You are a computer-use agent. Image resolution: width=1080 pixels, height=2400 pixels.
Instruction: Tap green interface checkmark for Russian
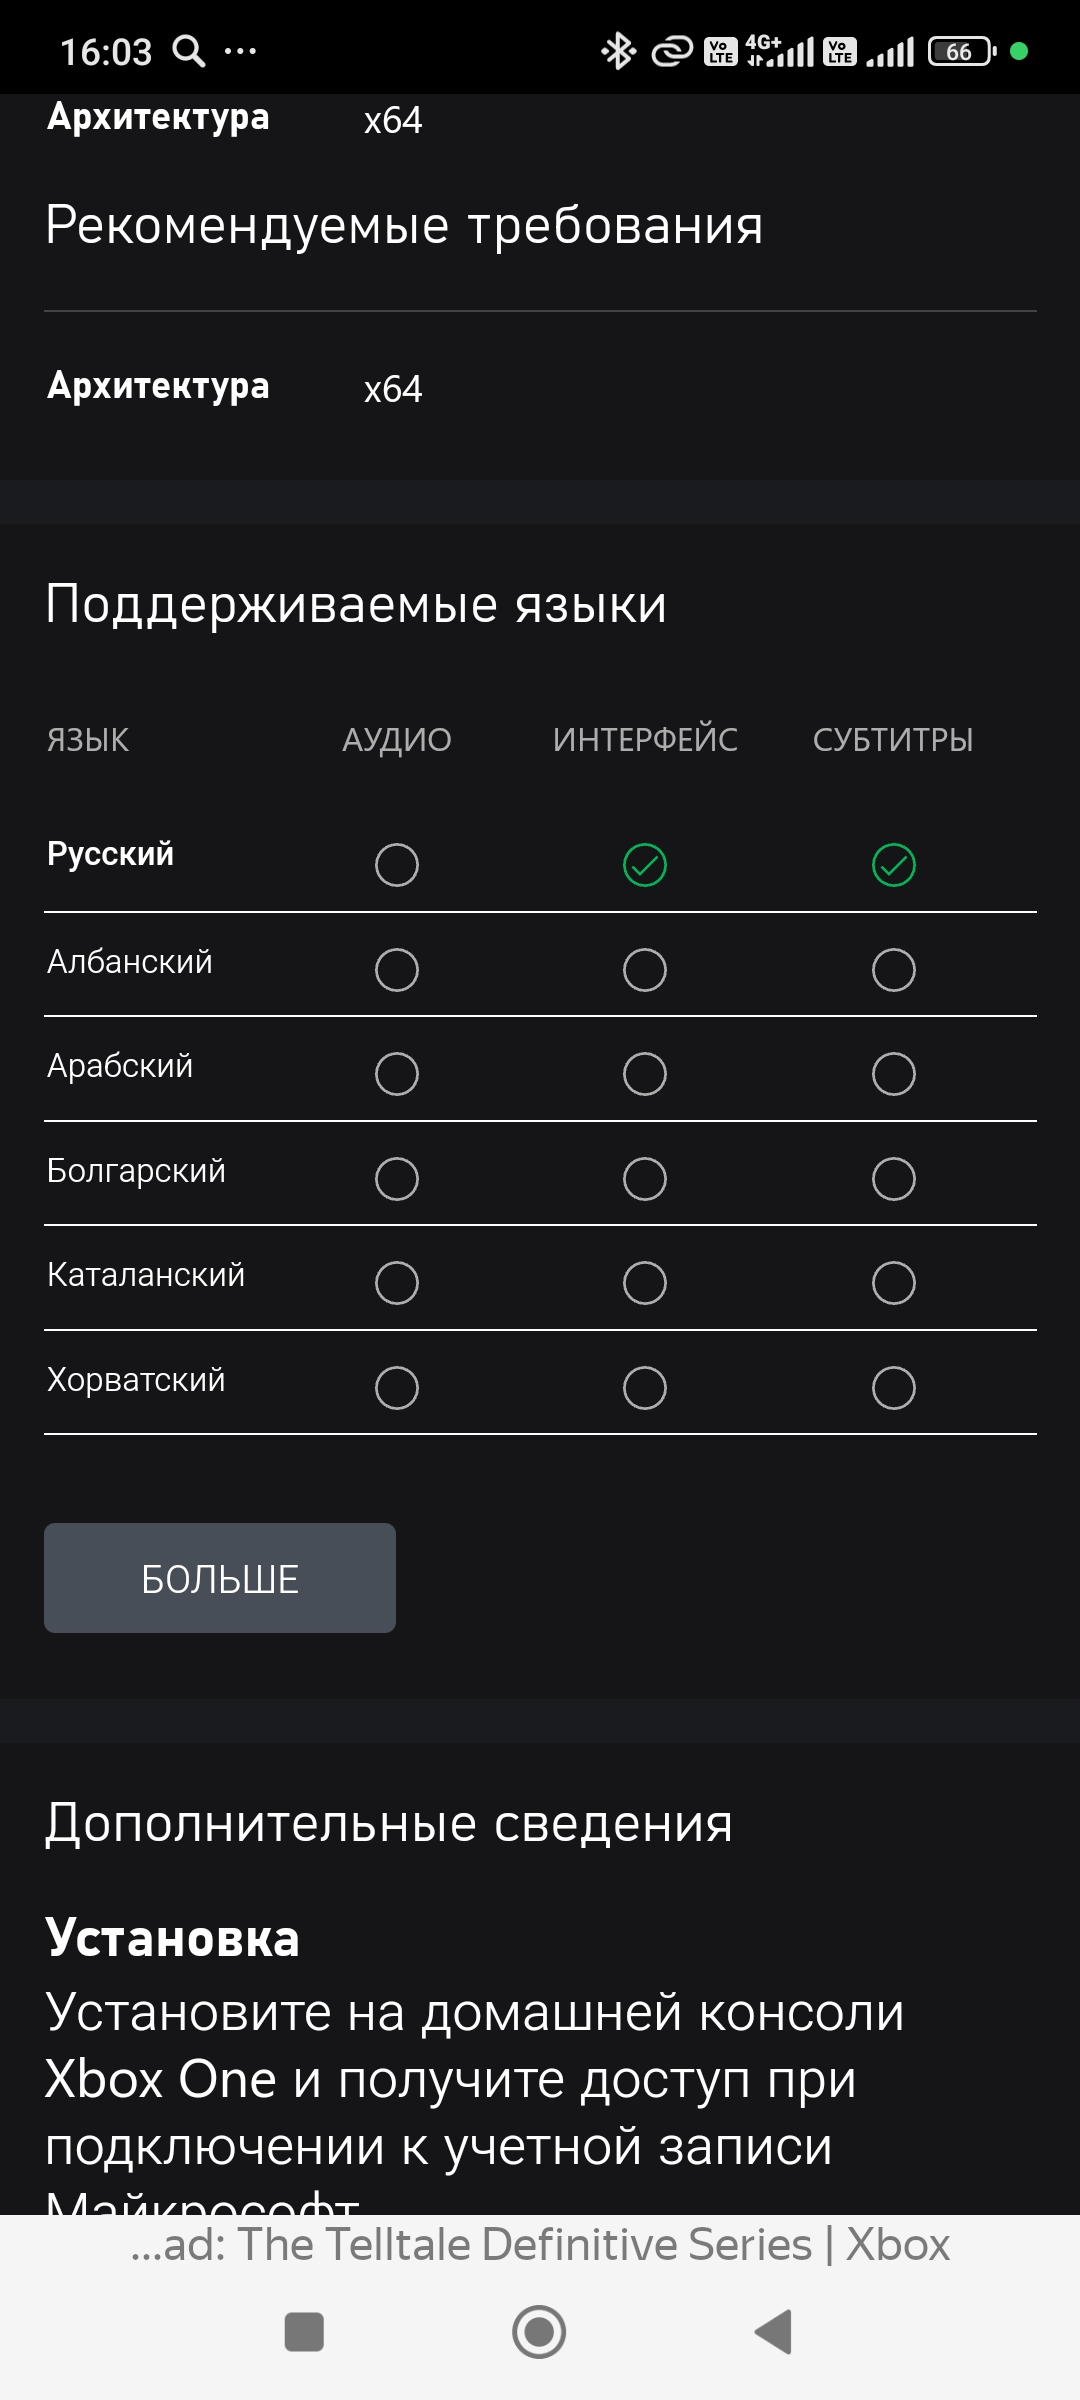click(x=645, y=865)
